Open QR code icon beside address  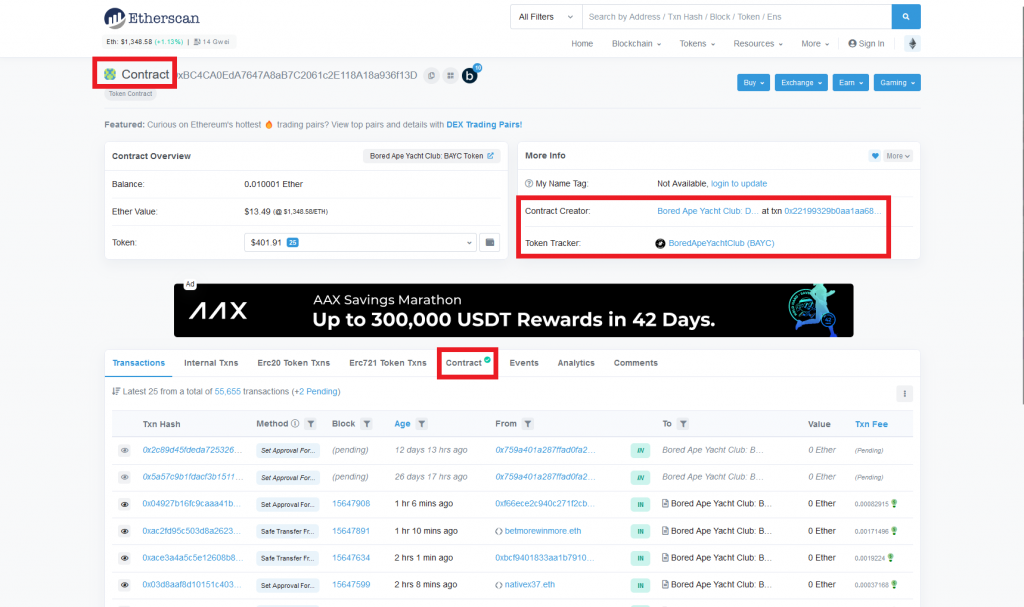pyautogui.click(x=451, y=76)
